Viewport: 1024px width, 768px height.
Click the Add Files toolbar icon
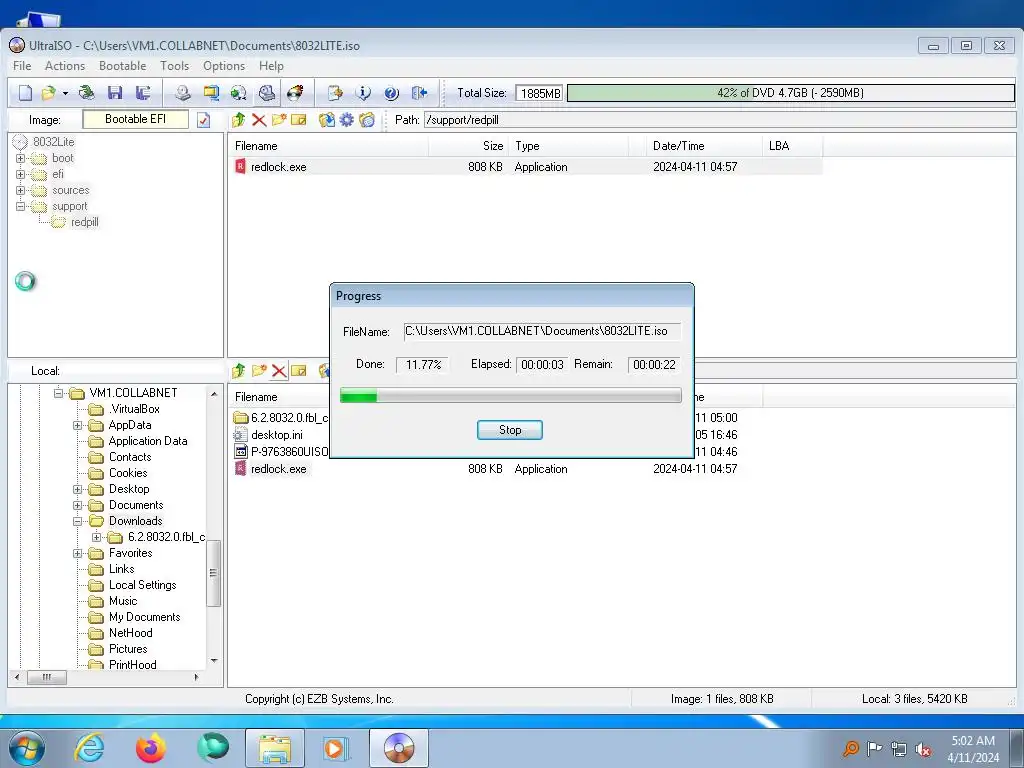click(x=335, y=93)
